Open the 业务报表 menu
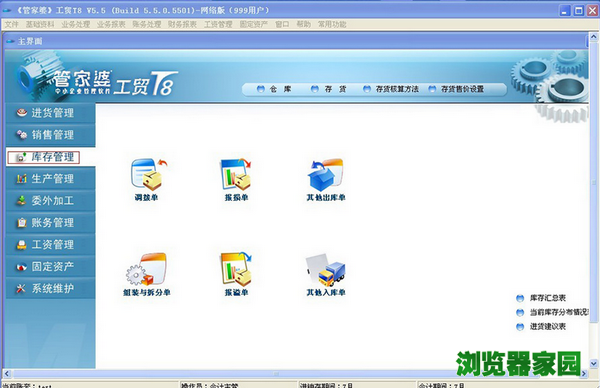 [x=111, y=24]
